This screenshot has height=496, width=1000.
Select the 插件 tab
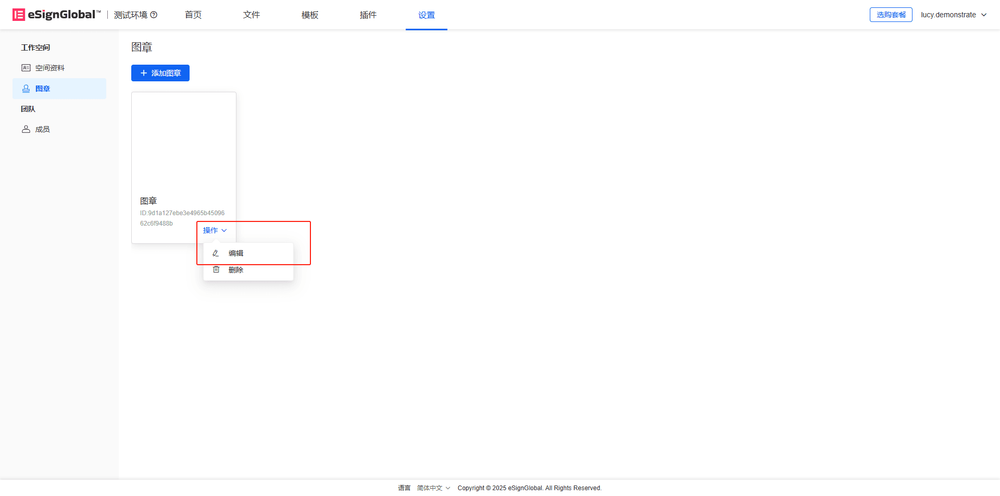click(x=368, y=15)
